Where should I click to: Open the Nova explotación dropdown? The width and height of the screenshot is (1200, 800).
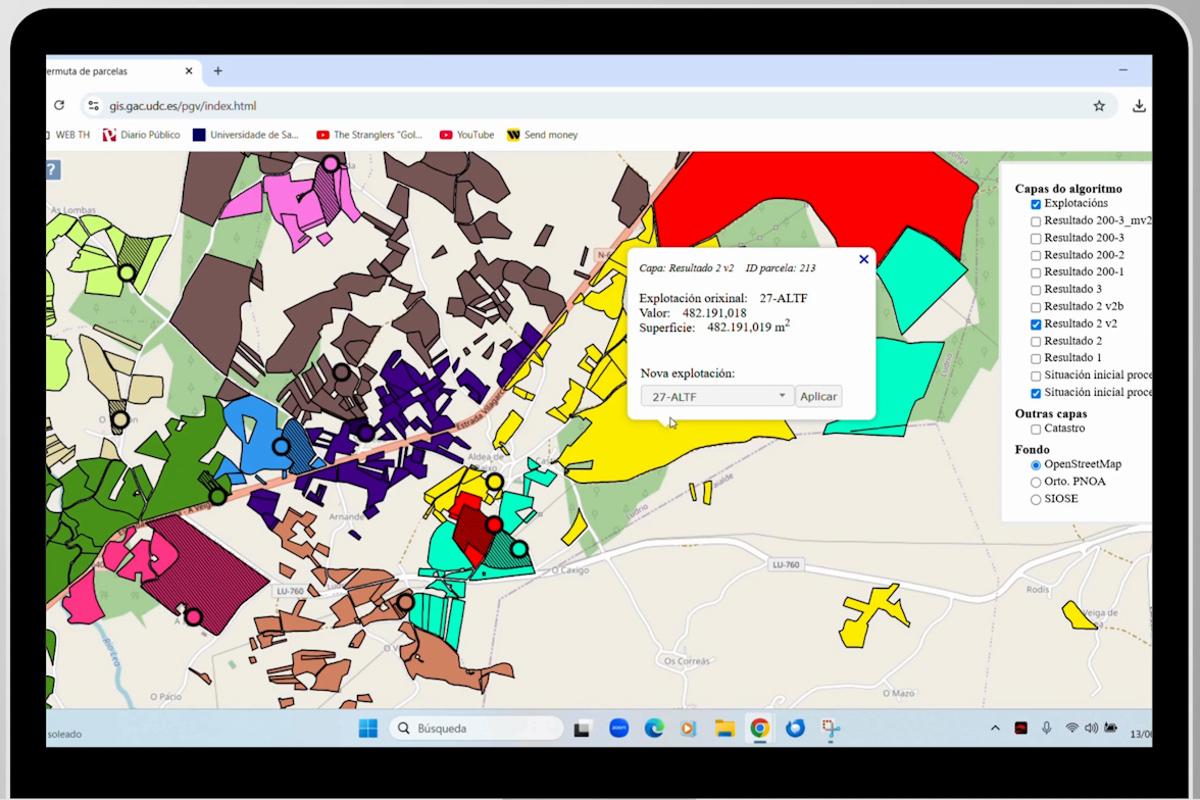point(717,396)
